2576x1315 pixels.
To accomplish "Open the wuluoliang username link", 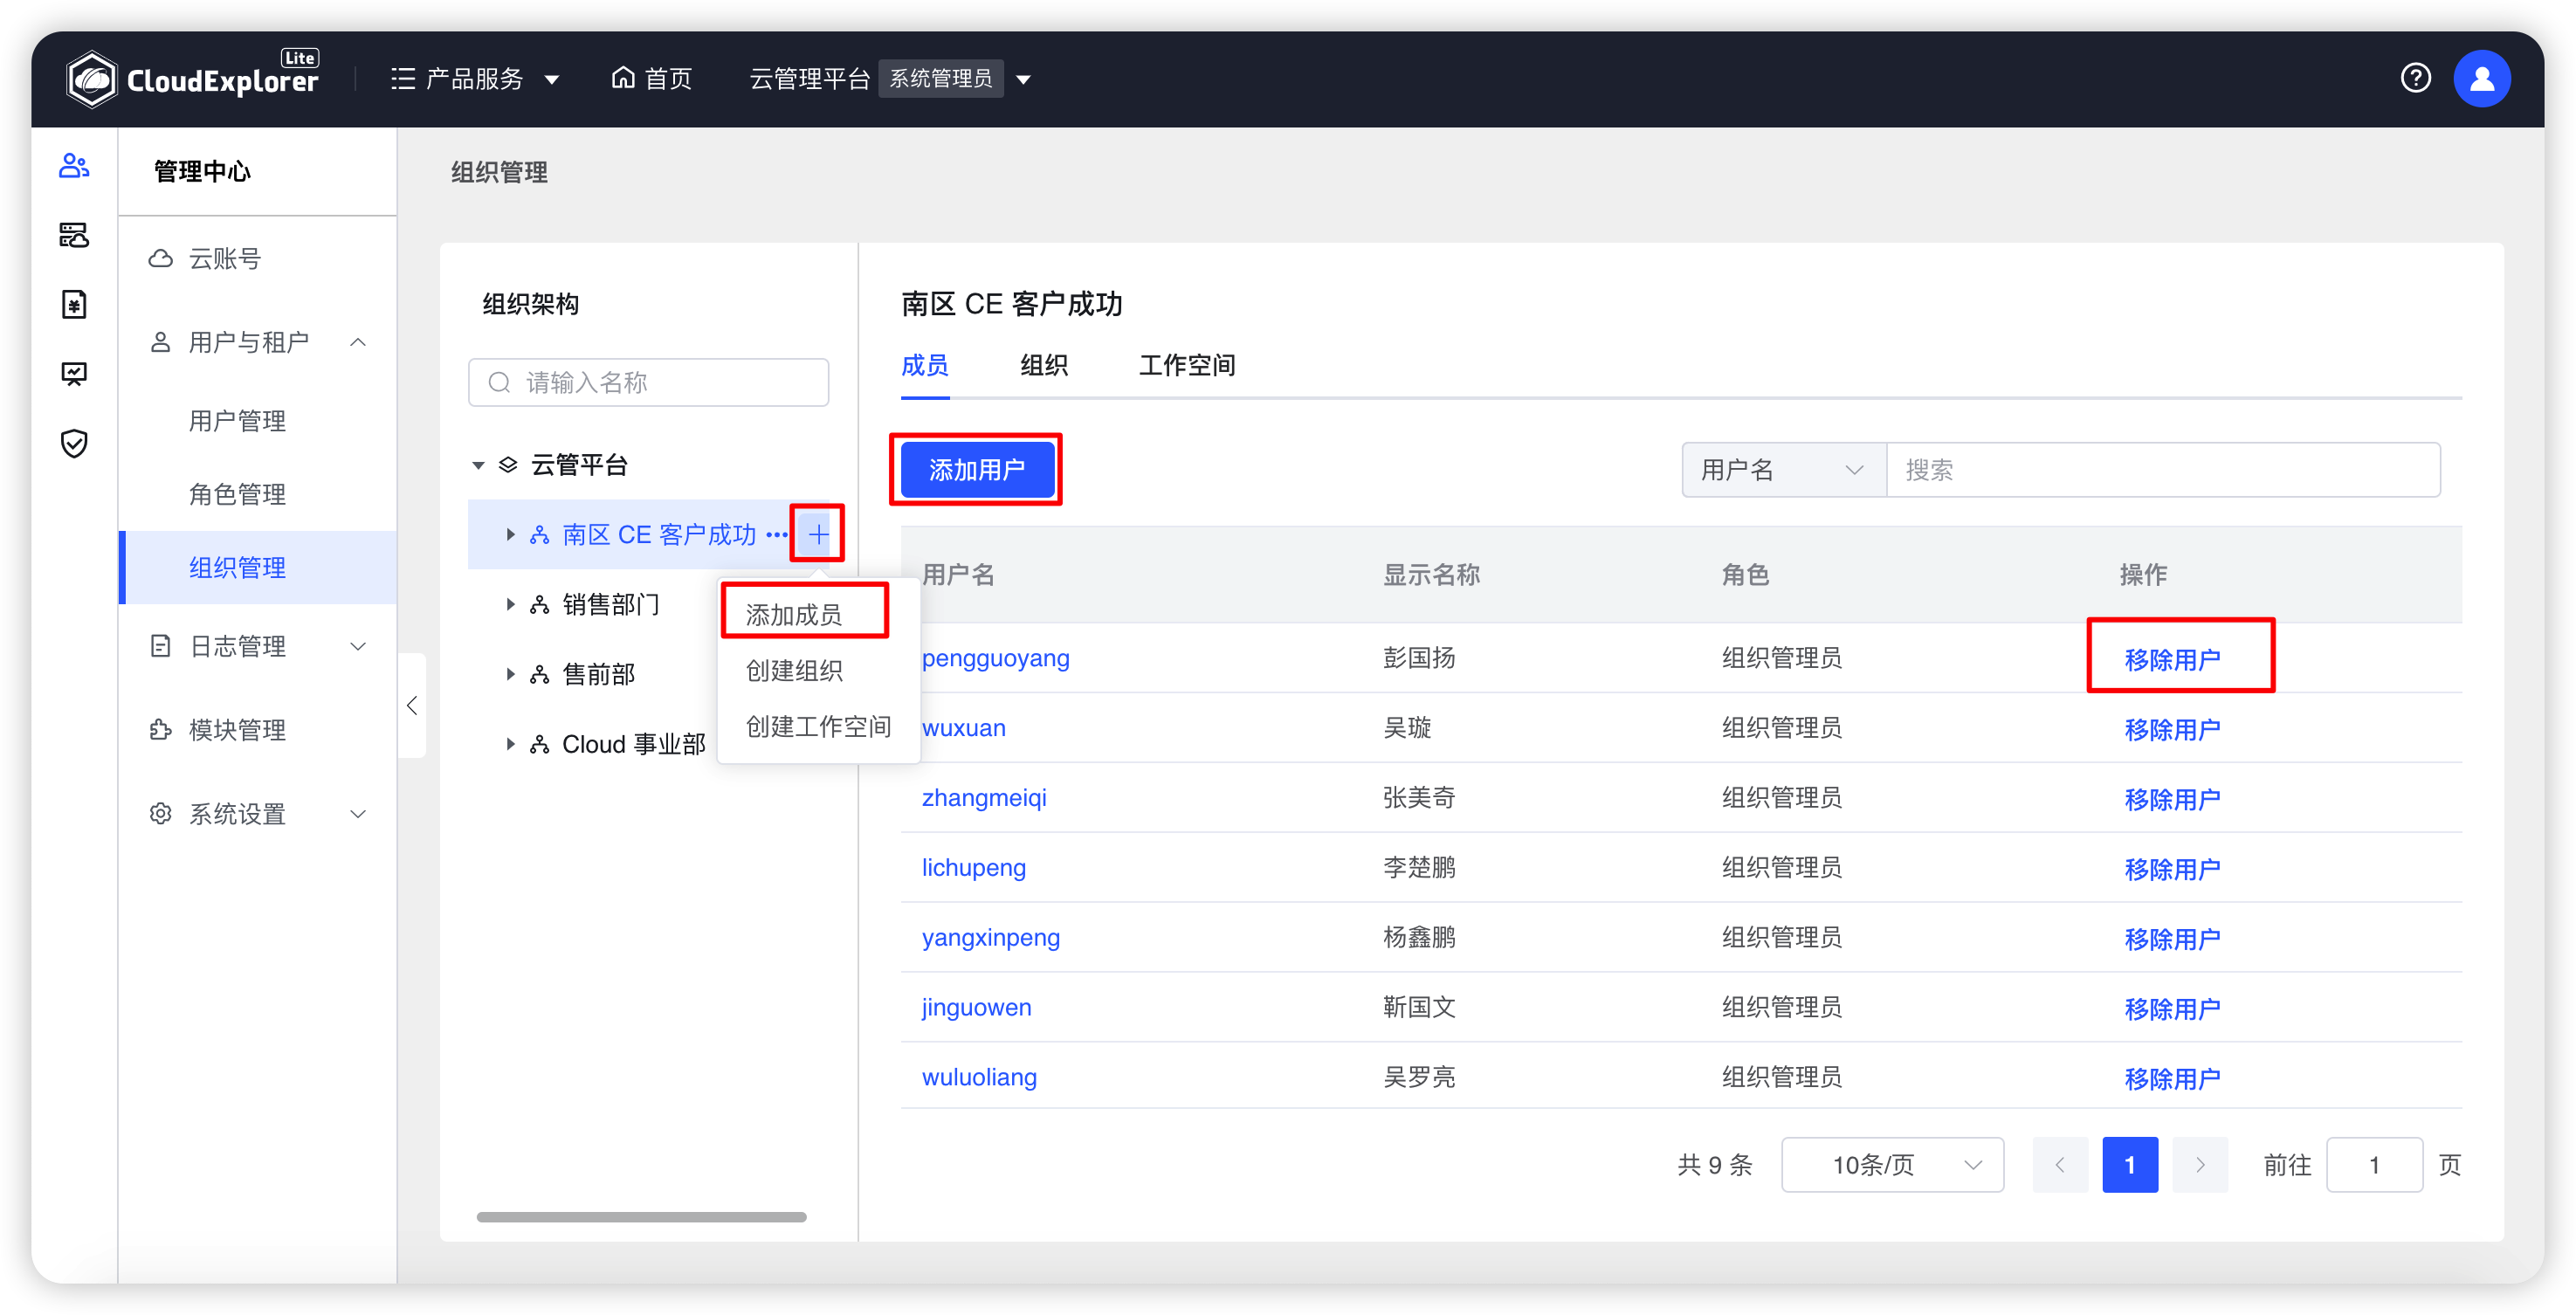I will point(979,1077).
